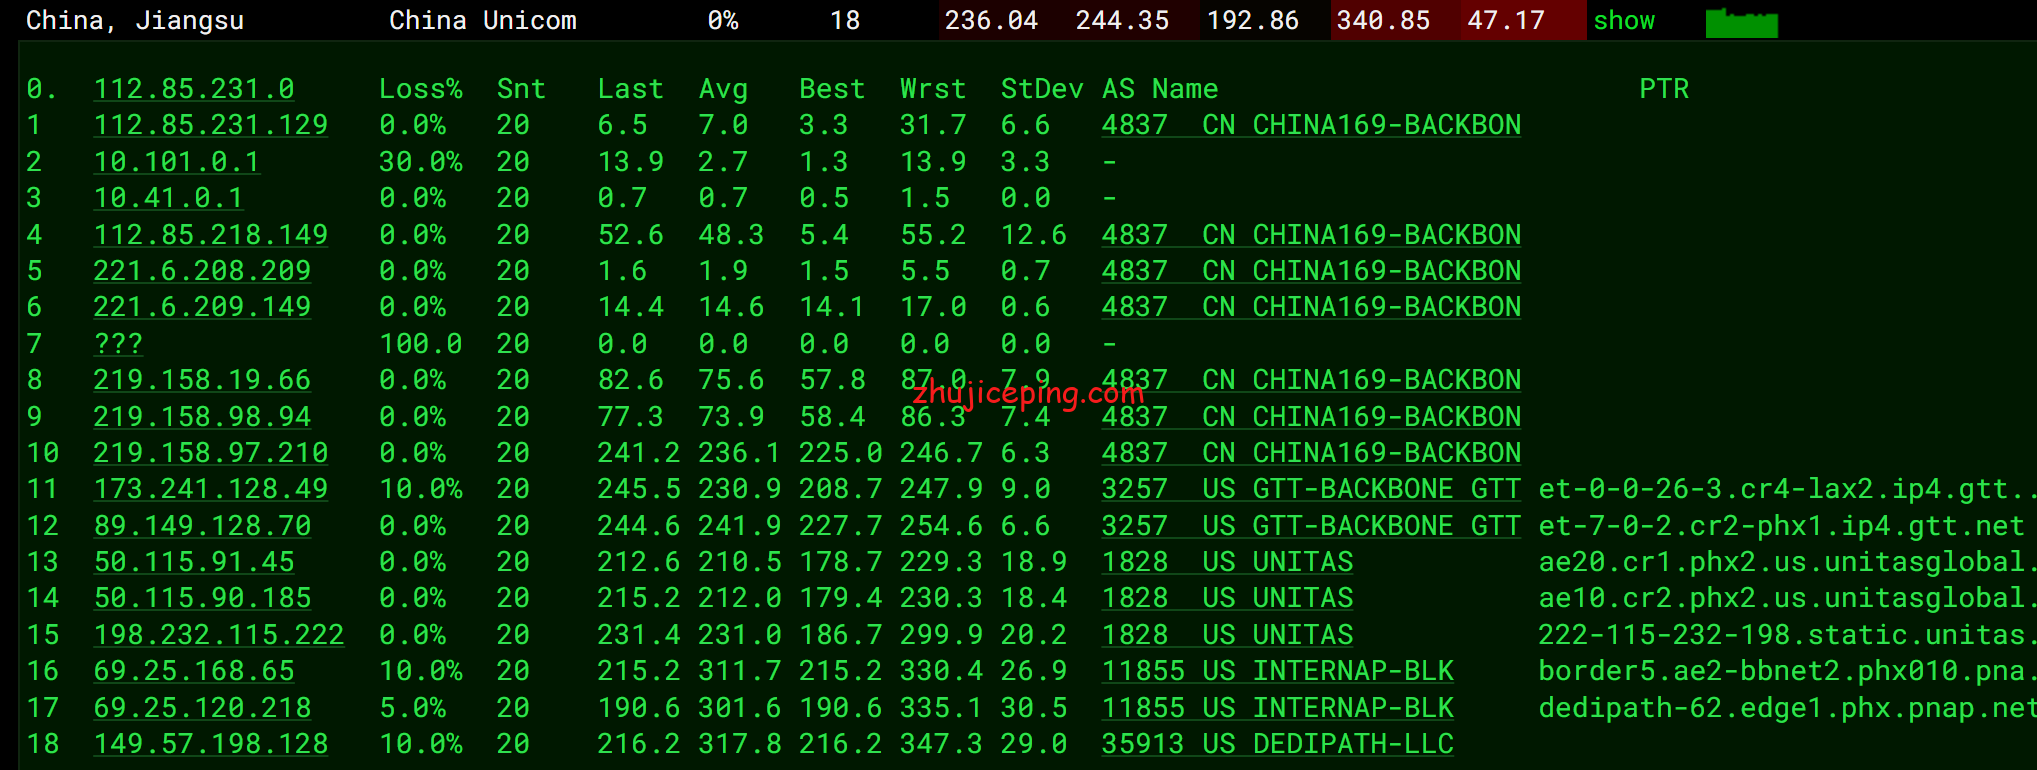The image size is (2037, 770).
Task: Click AS 1828 US UNITAS link at hop 14
Action: 1227,598
